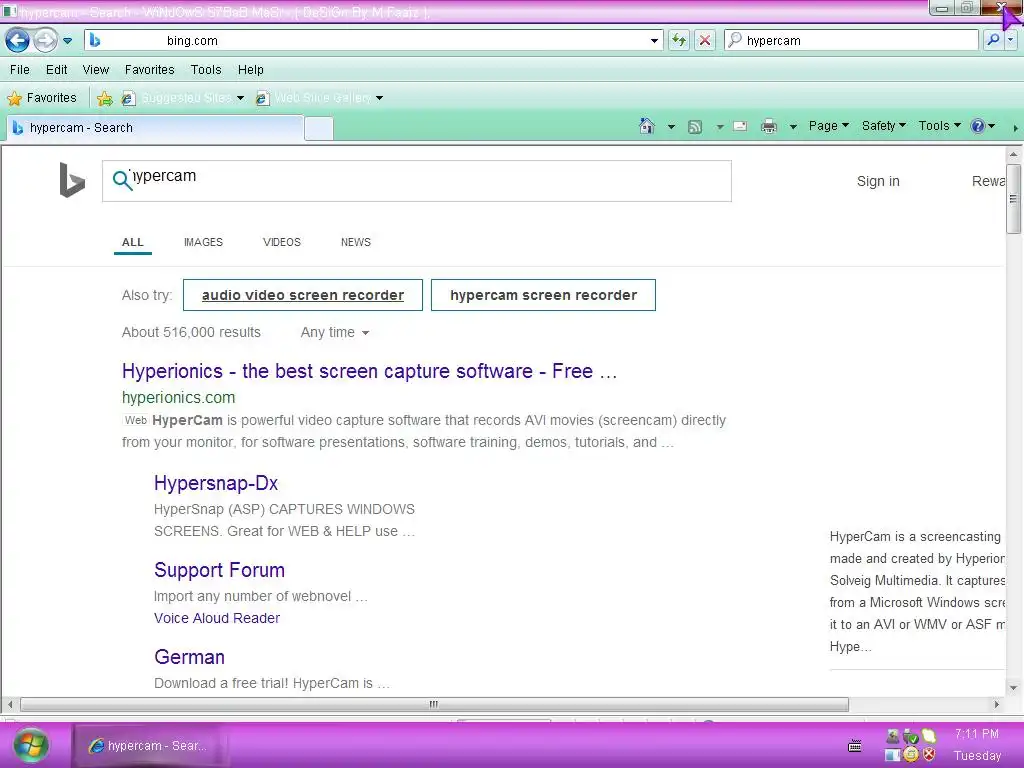Click the magnifier Search button in toolbar
The image size is (1024, 768).
tap(993, 40)
